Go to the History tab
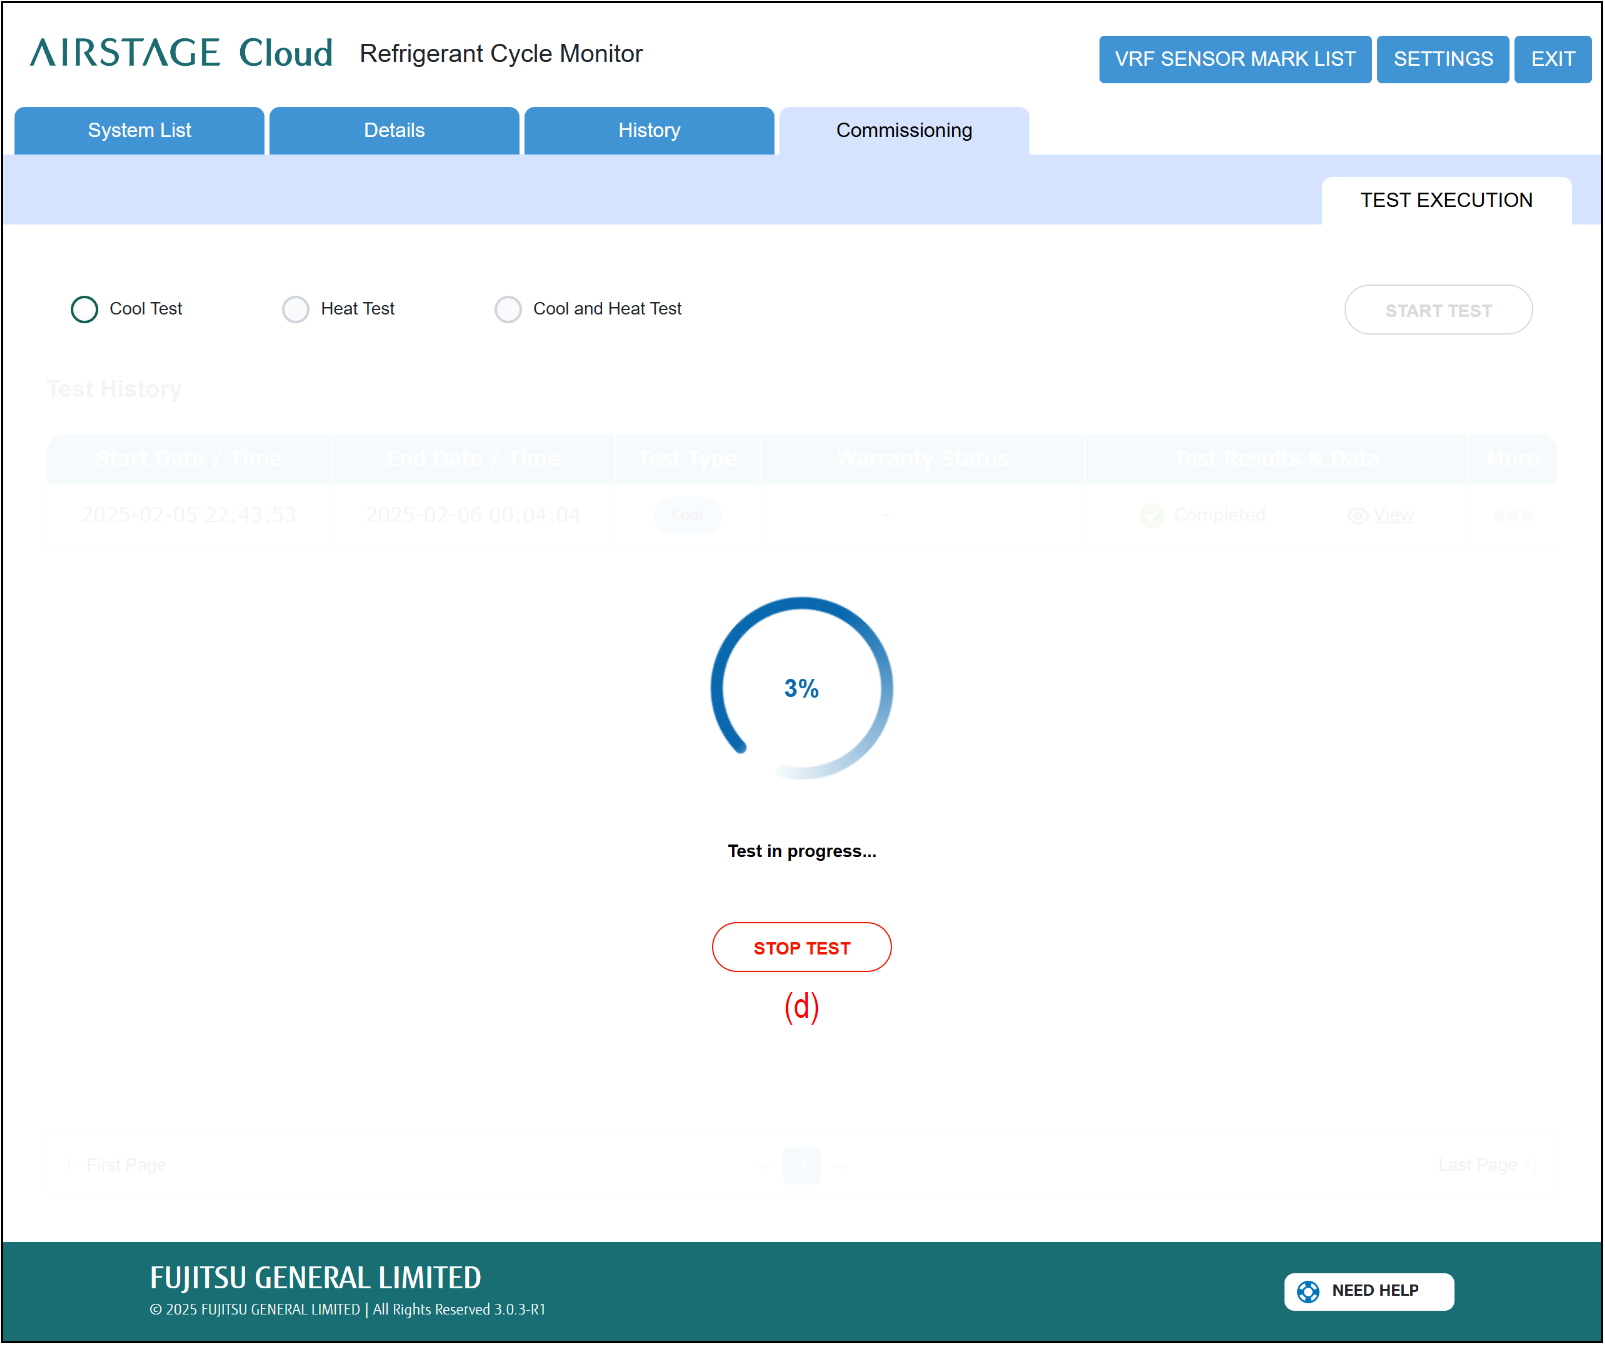1605x1345 pixels. click(649, 131)
